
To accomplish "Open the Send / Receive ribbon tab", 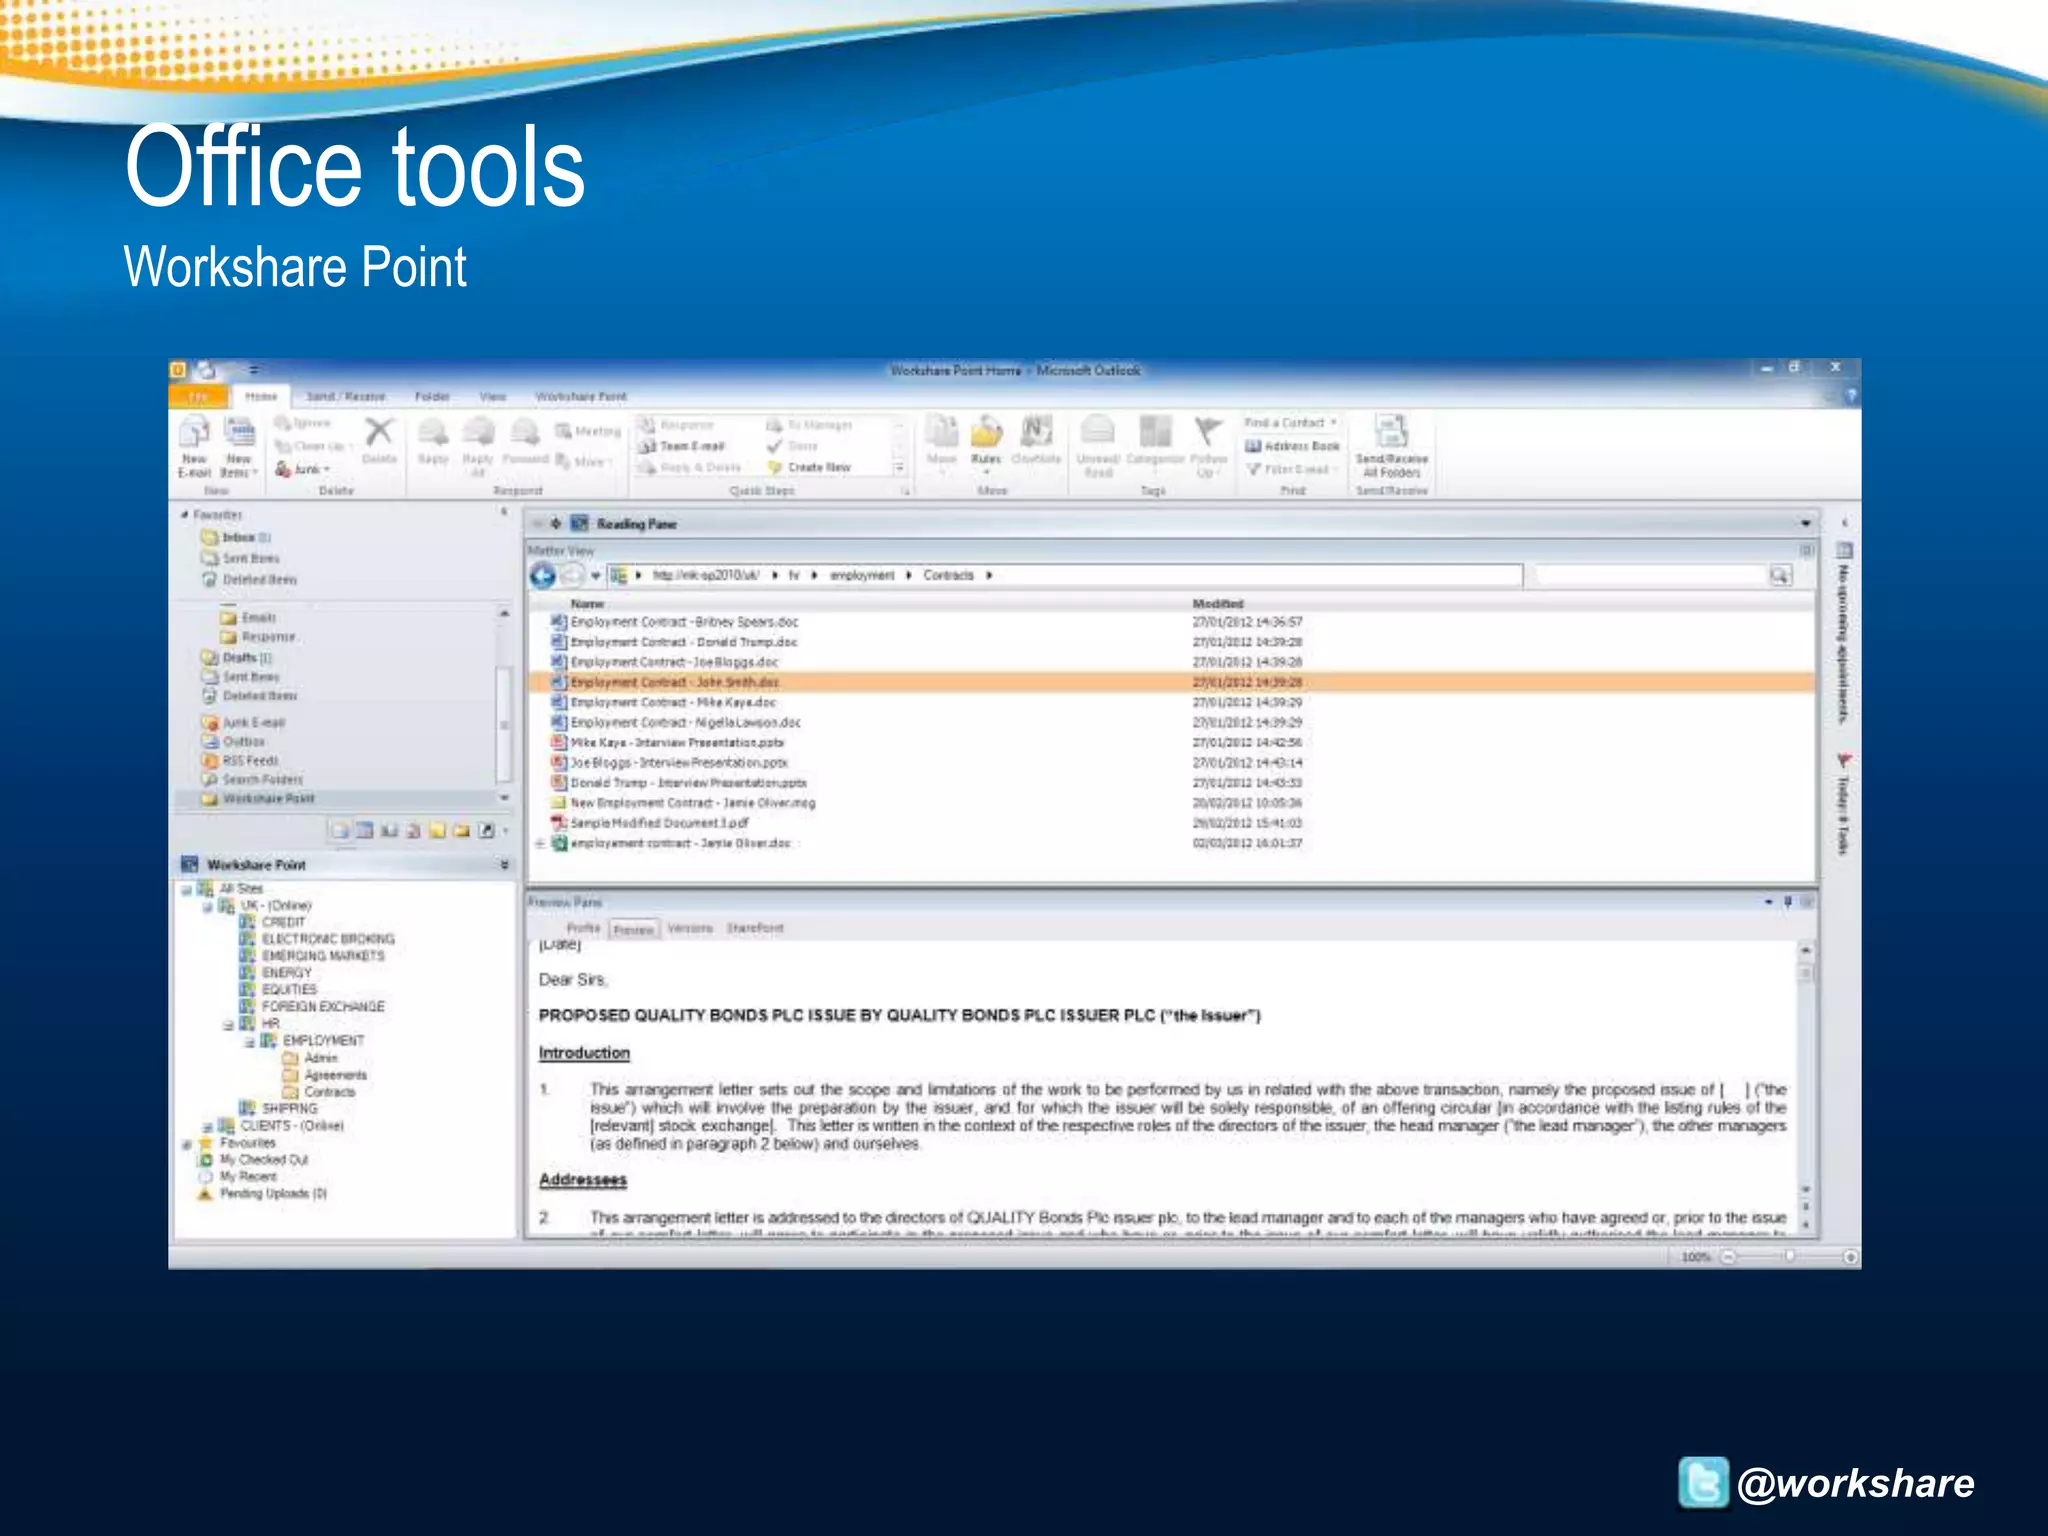I will click(x=346, y=397).
